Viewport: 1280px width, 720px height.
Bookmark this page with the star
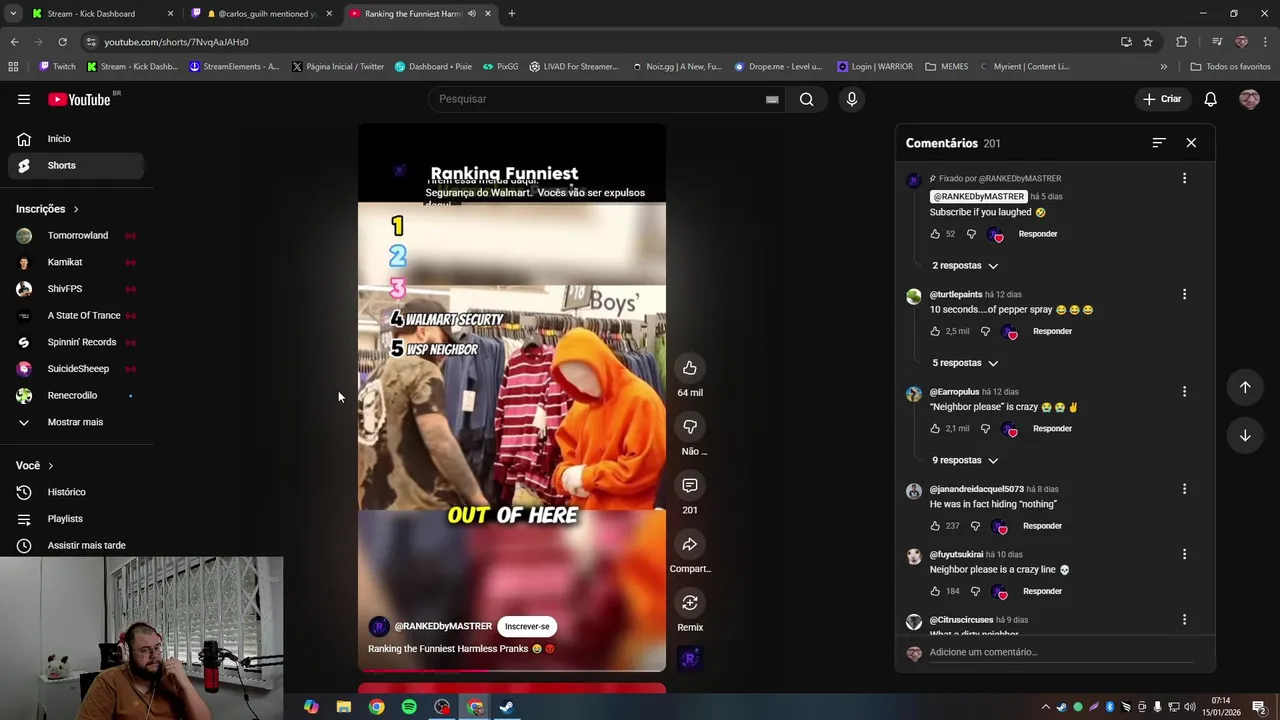1148,42
